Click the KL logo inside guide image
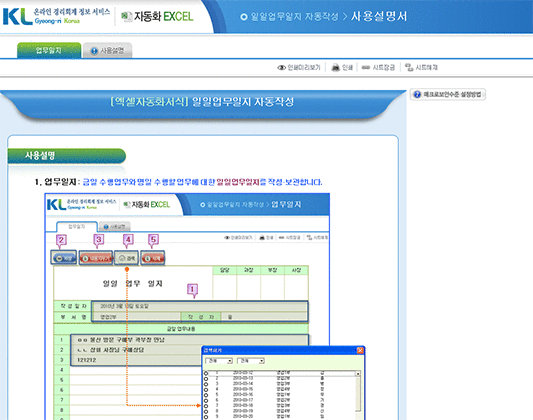Screen dimensions: 533x420 tap(56, 205)
